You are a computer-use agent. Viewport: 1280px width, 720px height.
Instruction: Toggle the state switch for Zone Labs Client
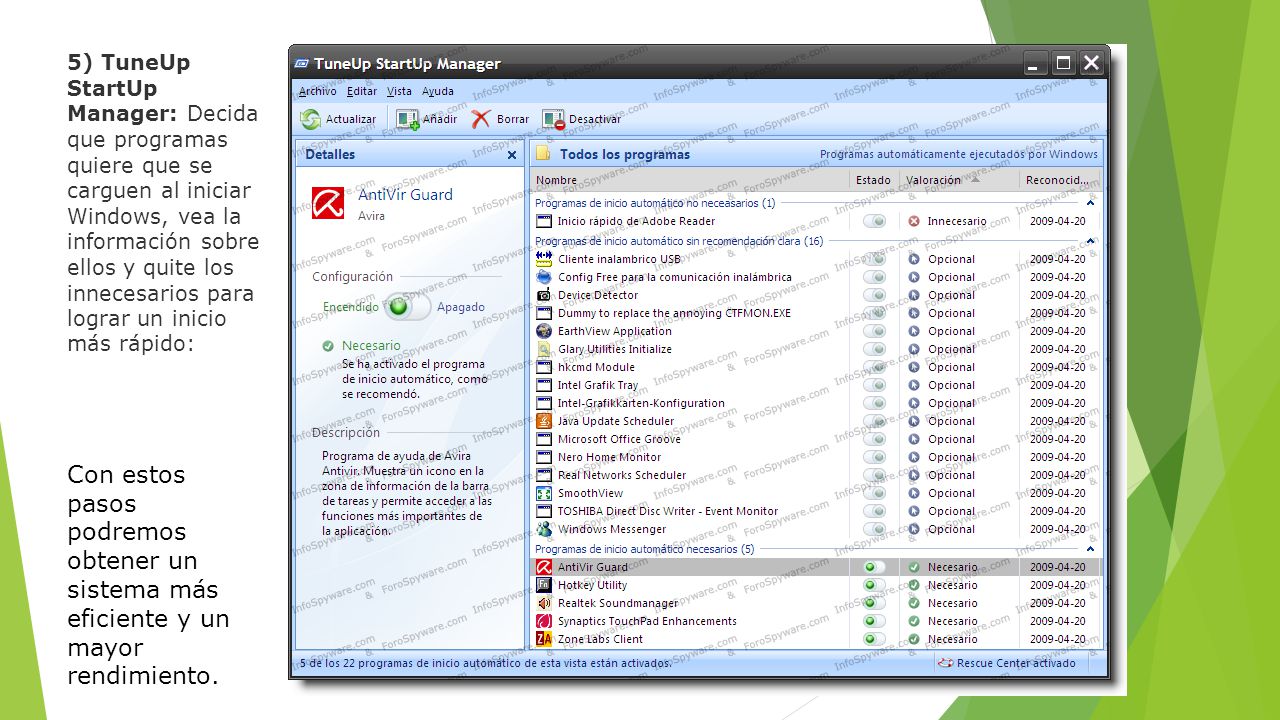click(875, 639)
